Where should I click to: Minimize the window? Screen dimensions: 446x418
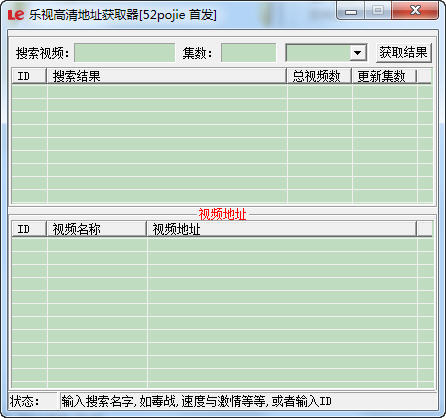point(351,11)
